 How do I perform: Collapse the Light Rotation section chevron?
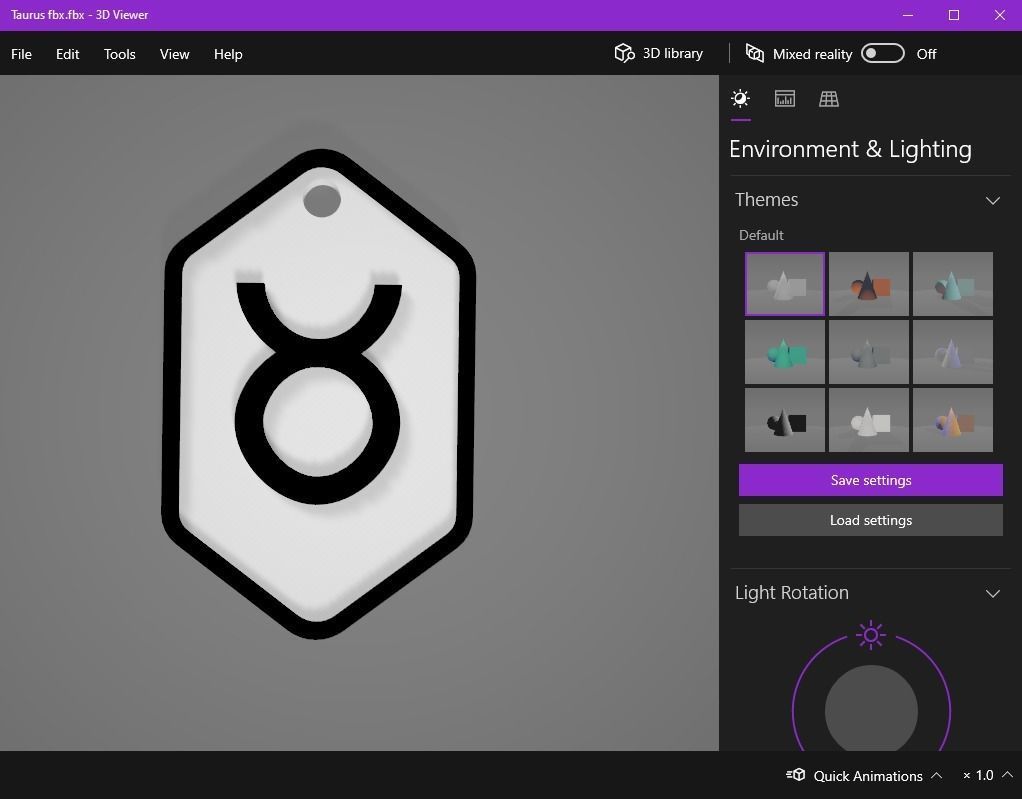(993, 594)
